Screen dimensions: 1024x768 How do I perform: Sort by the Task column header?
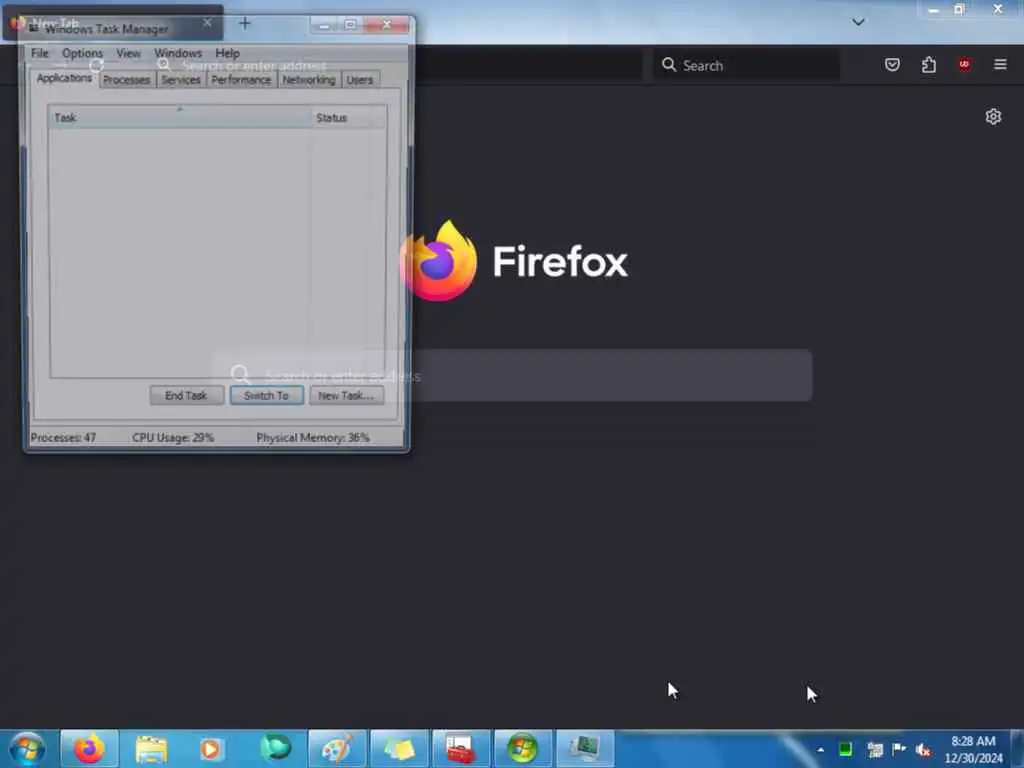[x=180, y=118]
